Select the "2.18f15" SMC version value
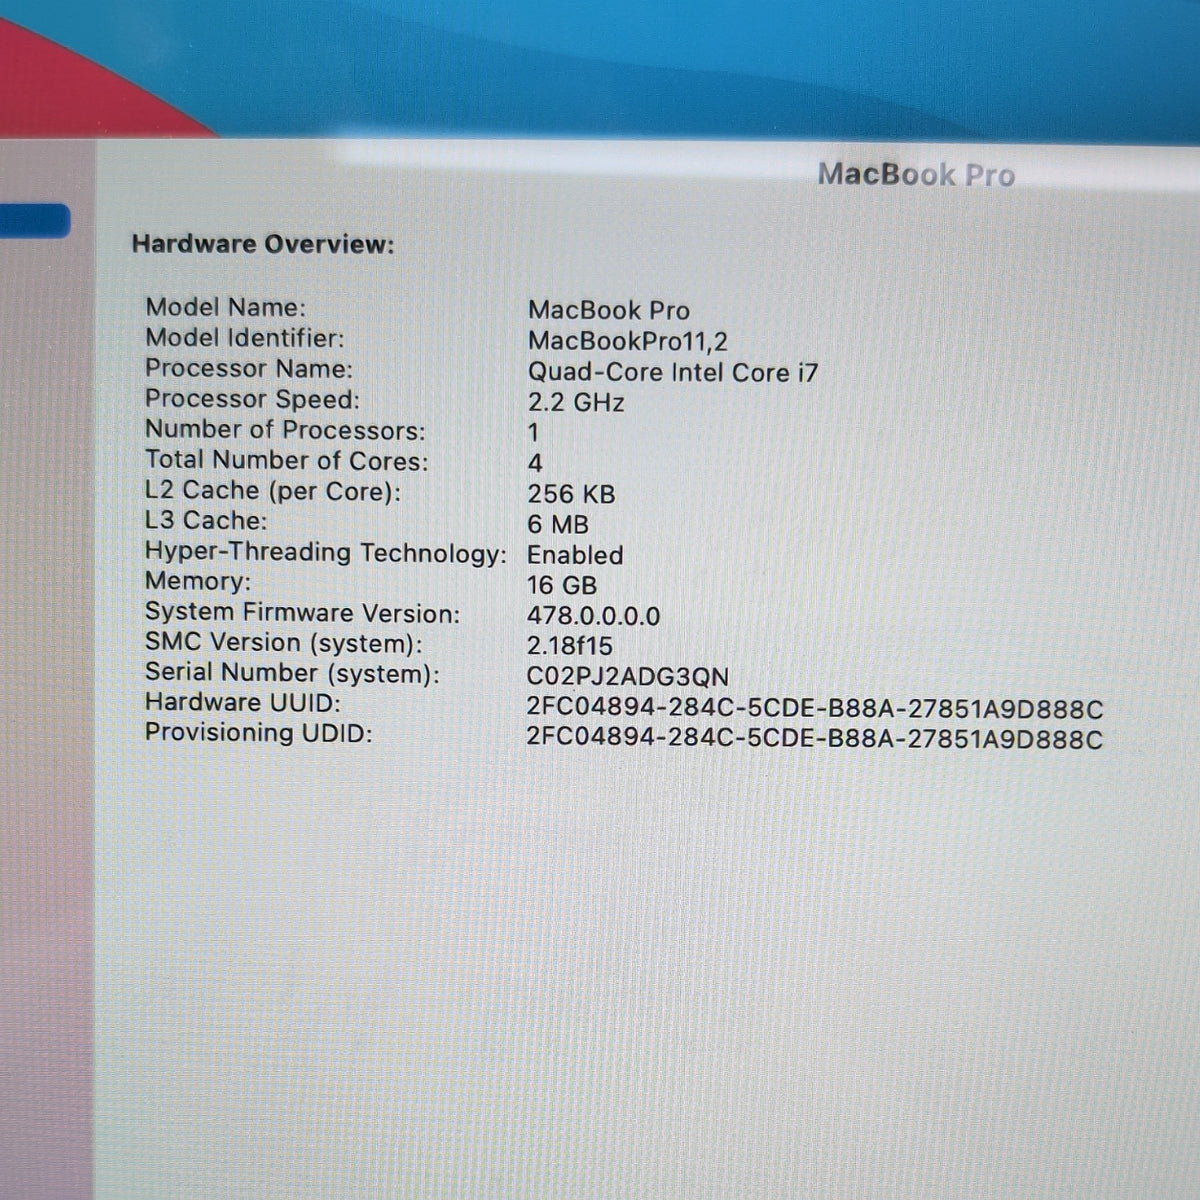The width and height of the screenshot is (1200, 1200). click(x=570, y=646)
